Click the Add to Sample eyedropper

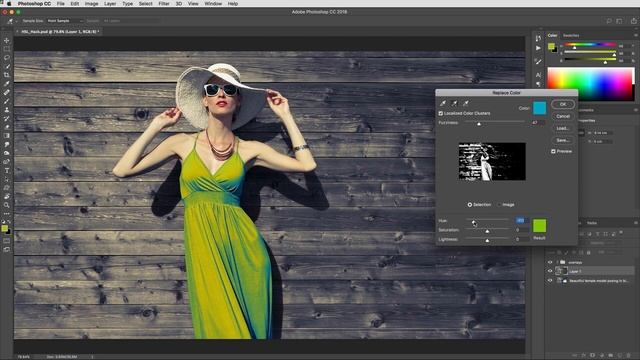(454, 103)
